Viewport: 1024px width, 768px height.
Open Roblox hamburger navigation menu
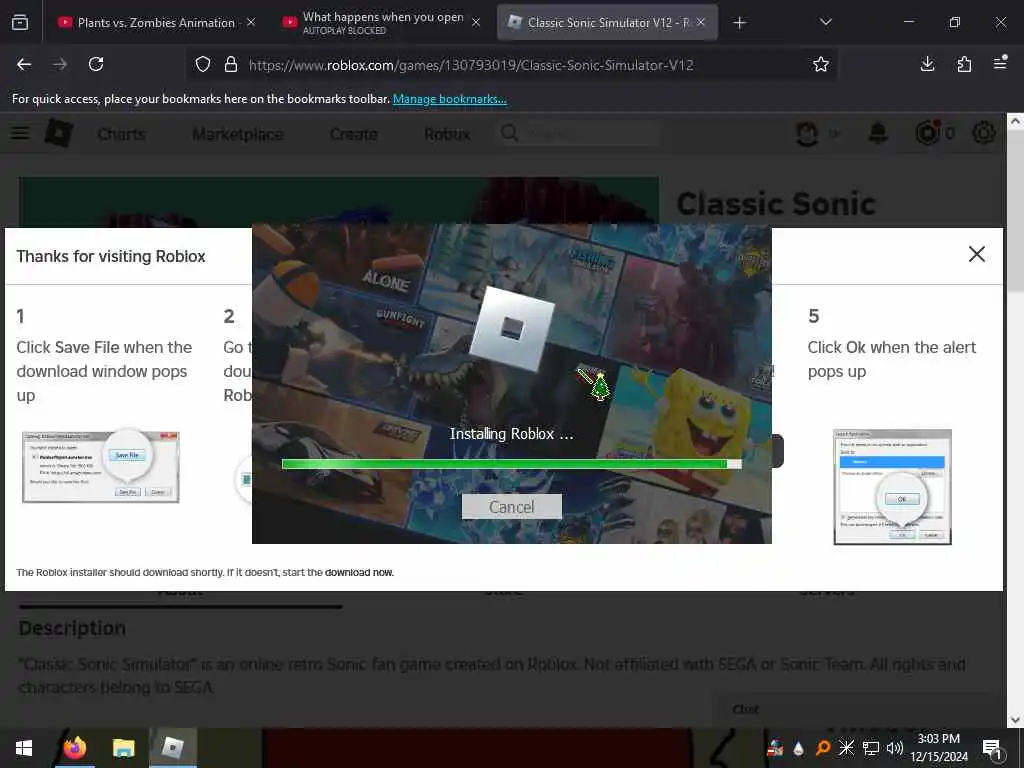click(x=20, y=133)
